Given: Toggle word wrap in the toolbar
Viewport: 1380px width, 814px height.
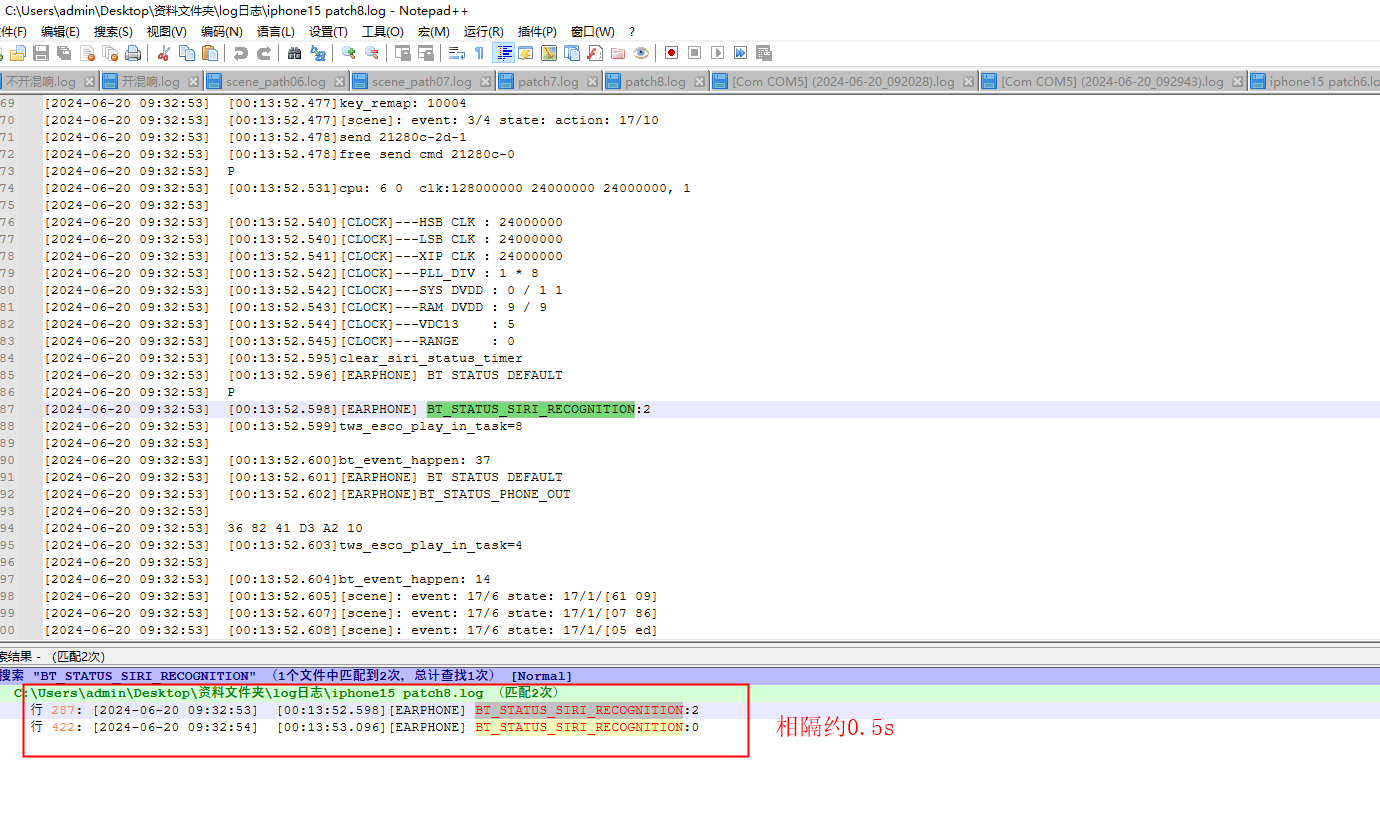Looking at the screenshot, I should coord(457,53).
